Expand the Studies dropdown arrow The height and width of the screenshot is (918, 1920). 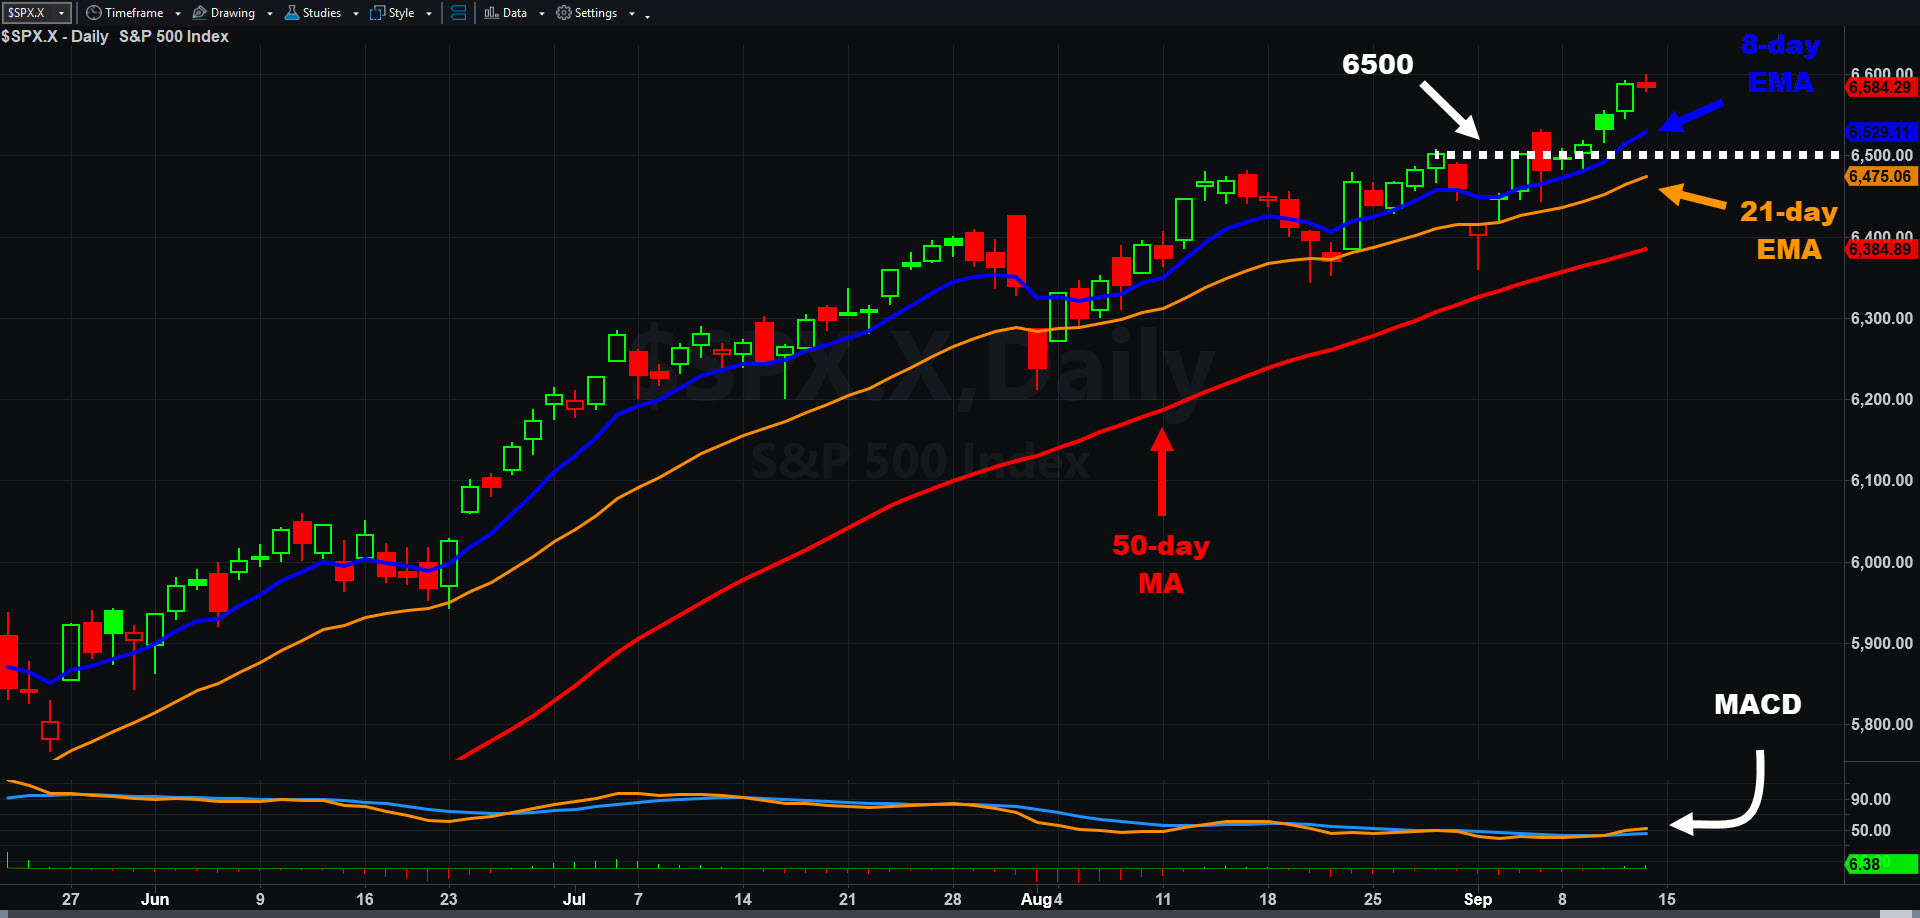click(356, 14)
